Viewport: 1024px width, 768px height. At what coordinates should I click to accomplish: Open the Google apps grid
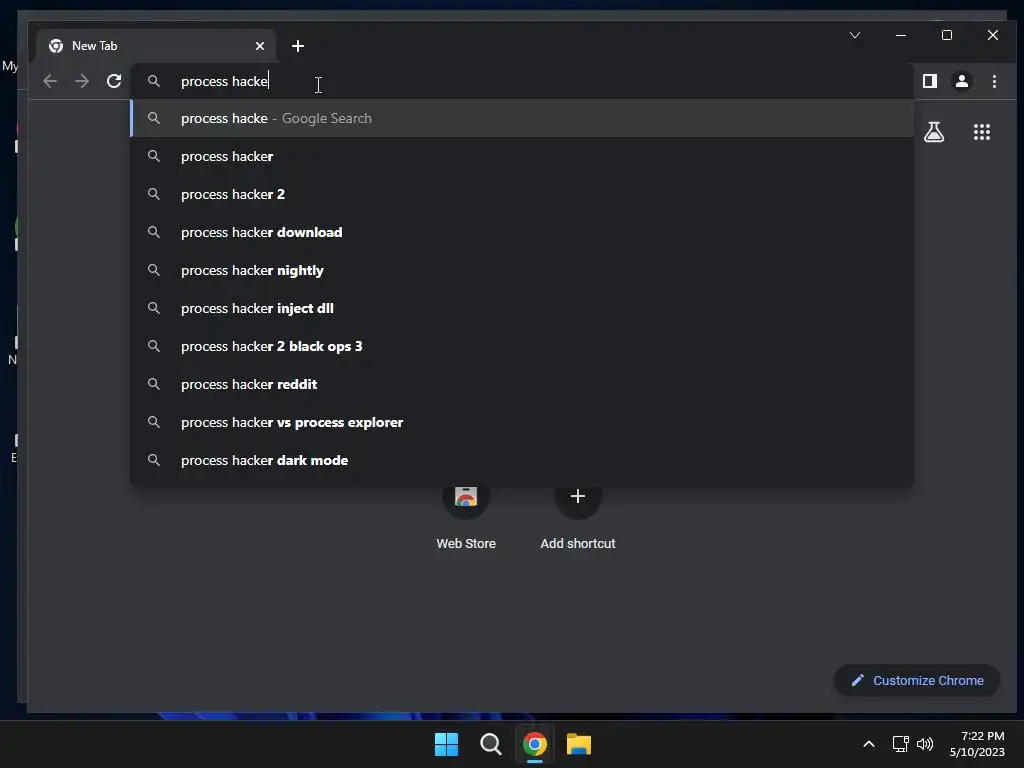tap(982, 132)
